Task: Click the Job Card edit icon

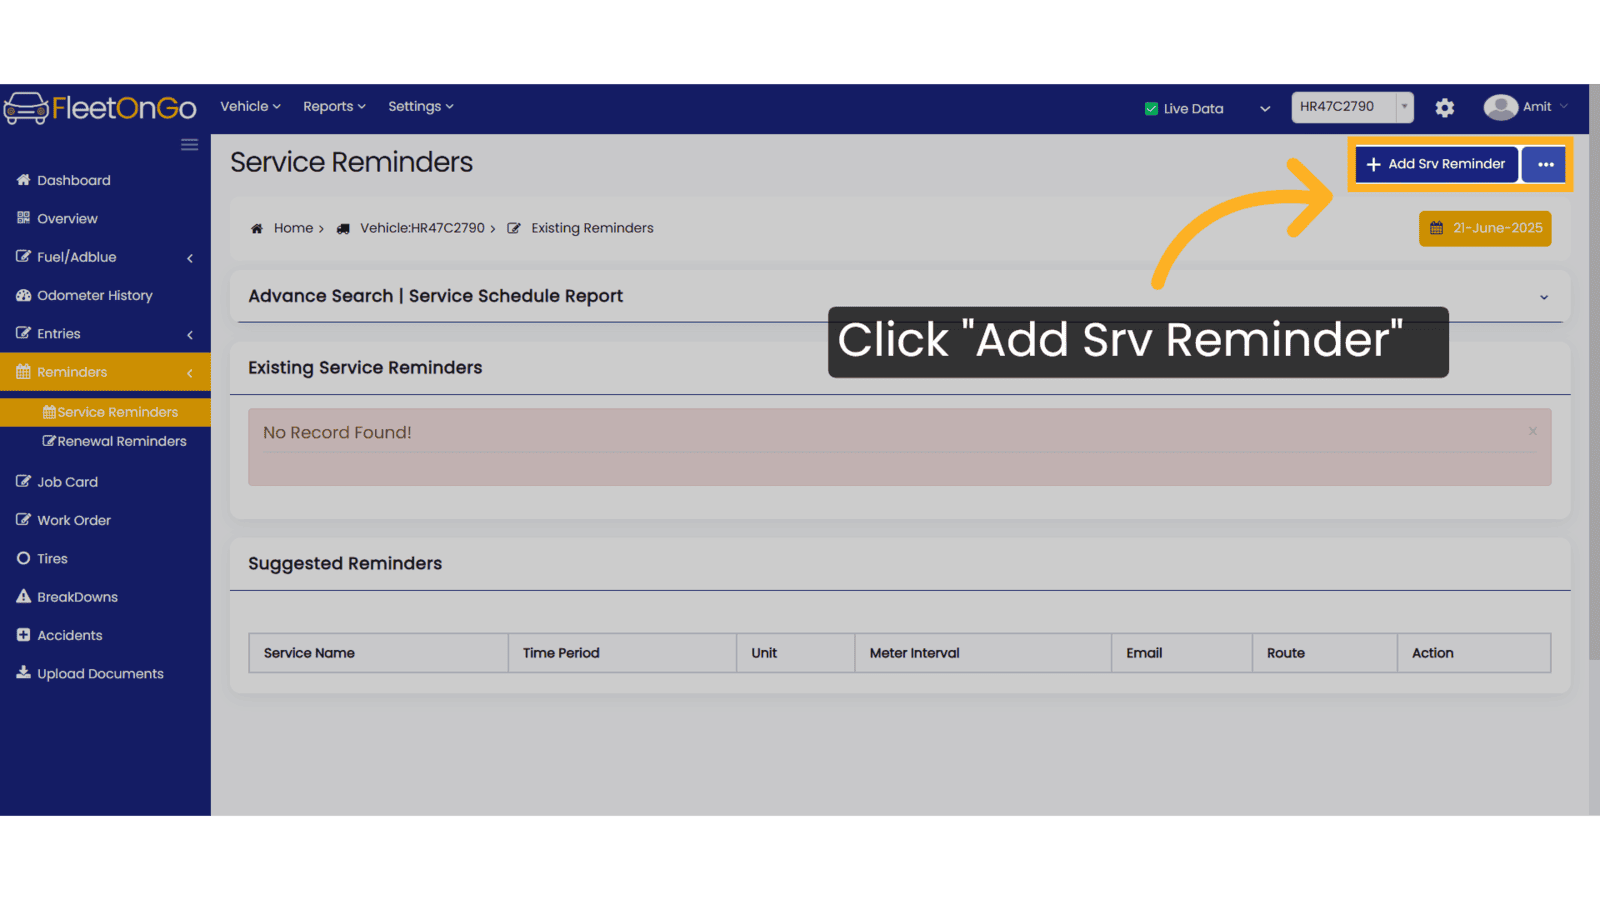Action: [x=23, y=481]
